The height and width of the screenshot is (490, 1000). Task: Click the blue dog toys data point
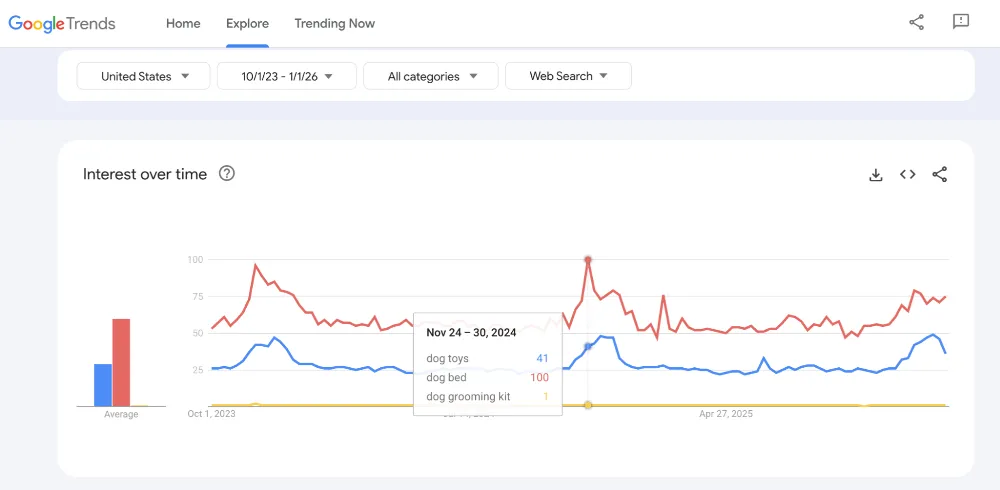click(588, 346)
